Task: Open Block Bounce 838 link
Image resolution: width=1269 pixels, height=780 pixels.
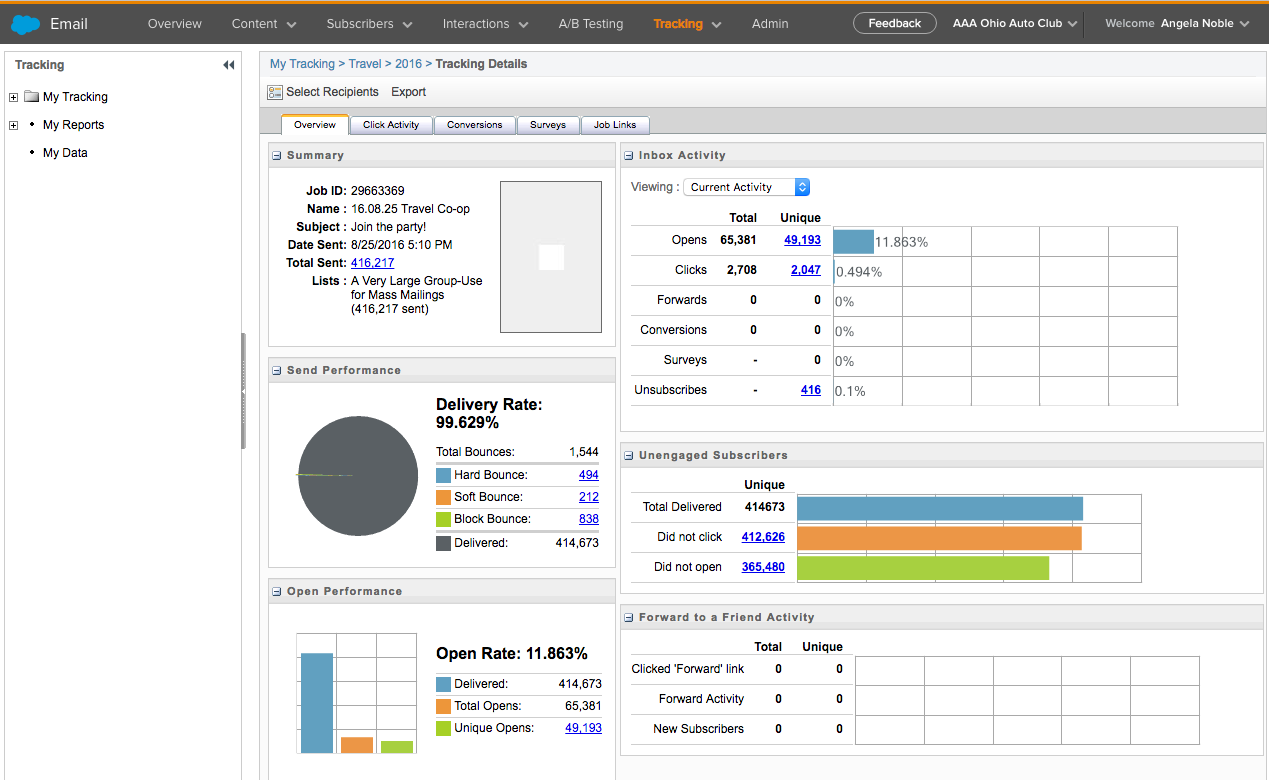Action: point(588,519)
